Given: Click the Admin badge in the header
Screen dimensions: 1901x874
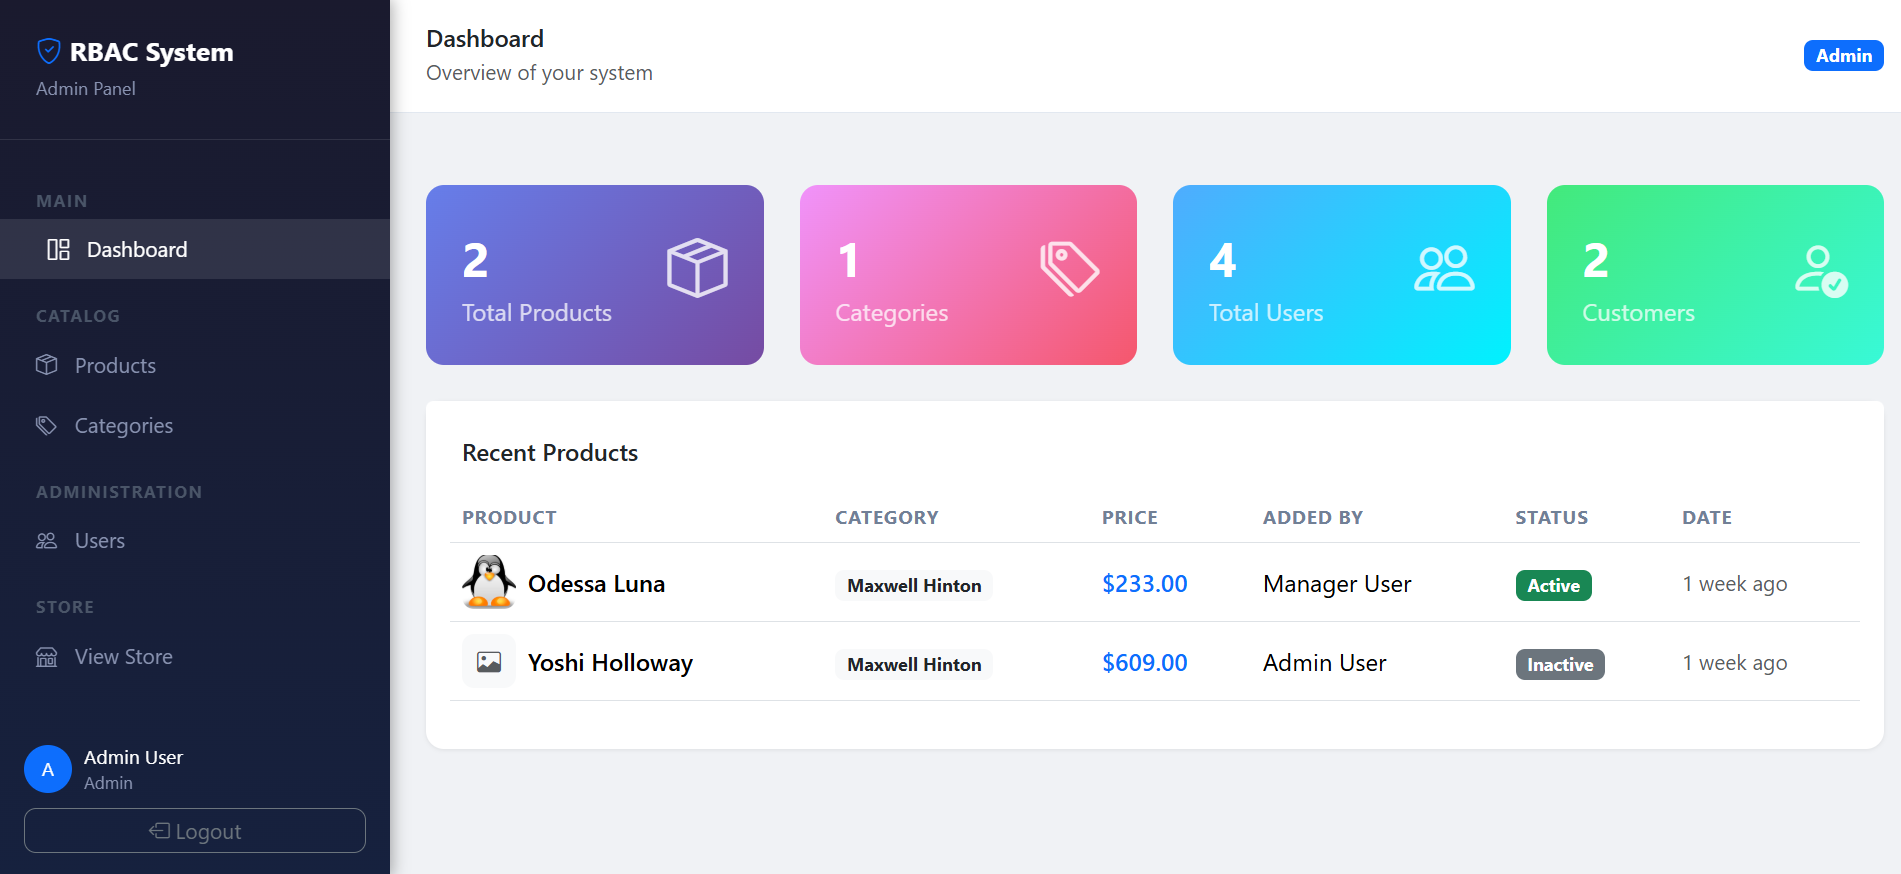Looking at the screenshot, I should pos(1843,56).
